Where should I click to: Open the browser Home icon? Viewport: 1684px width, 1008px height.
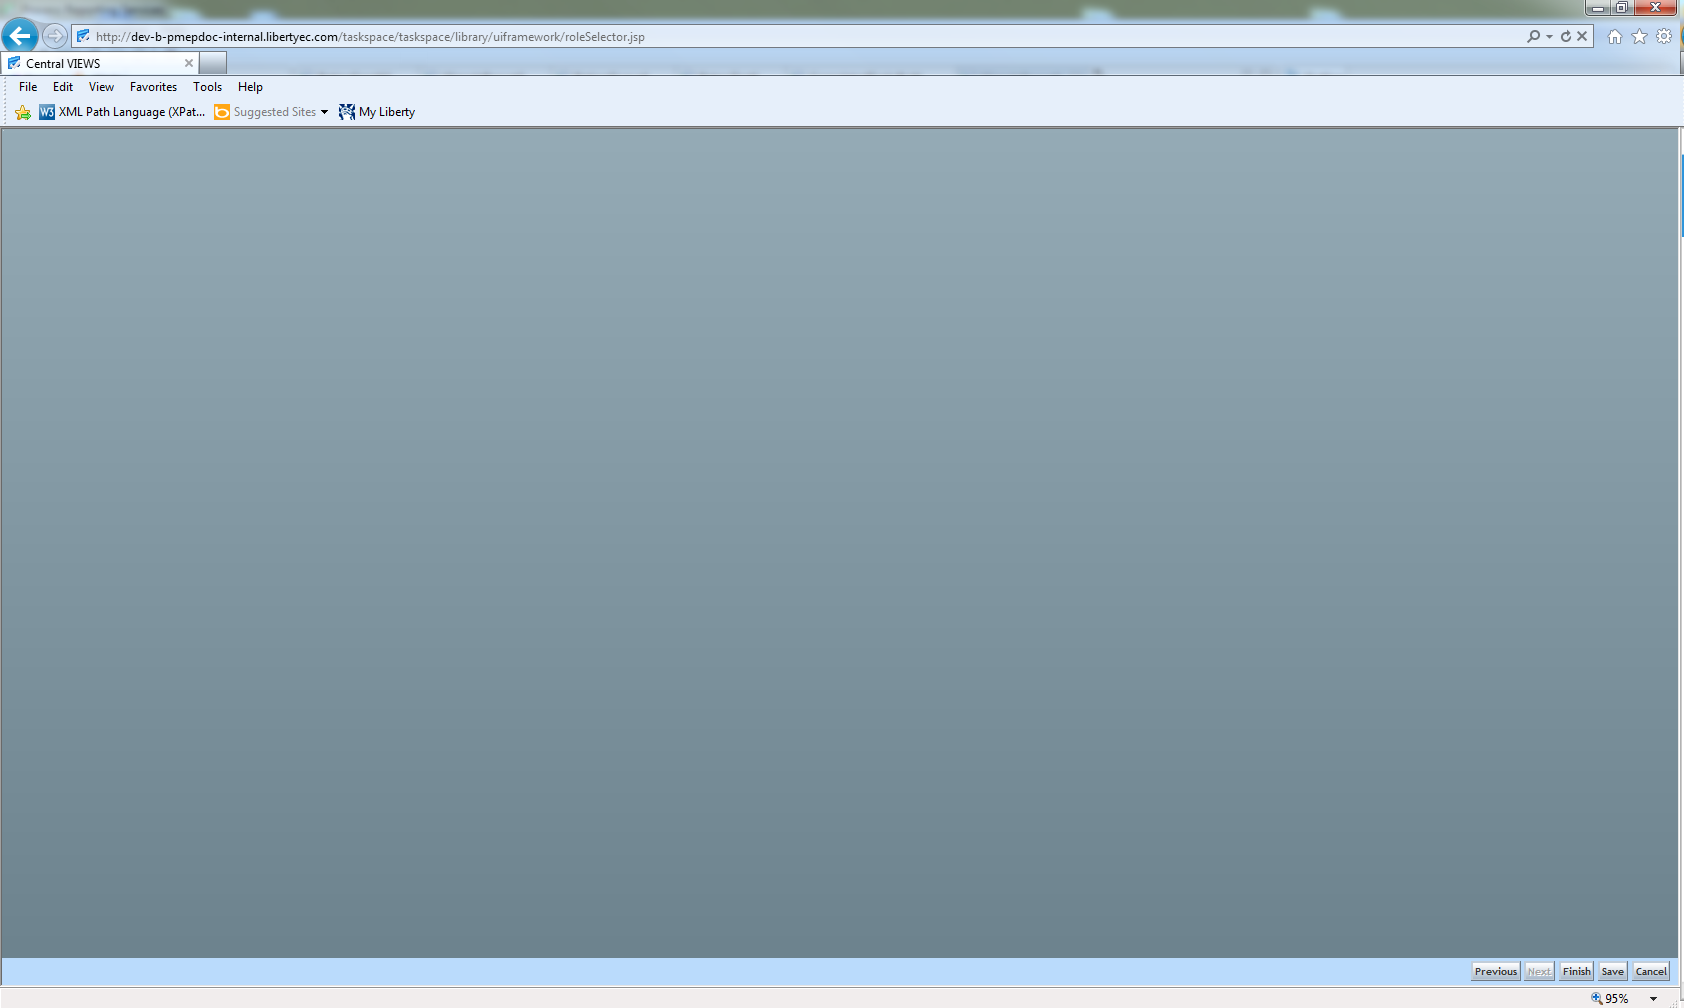[x=1615, y=36]
